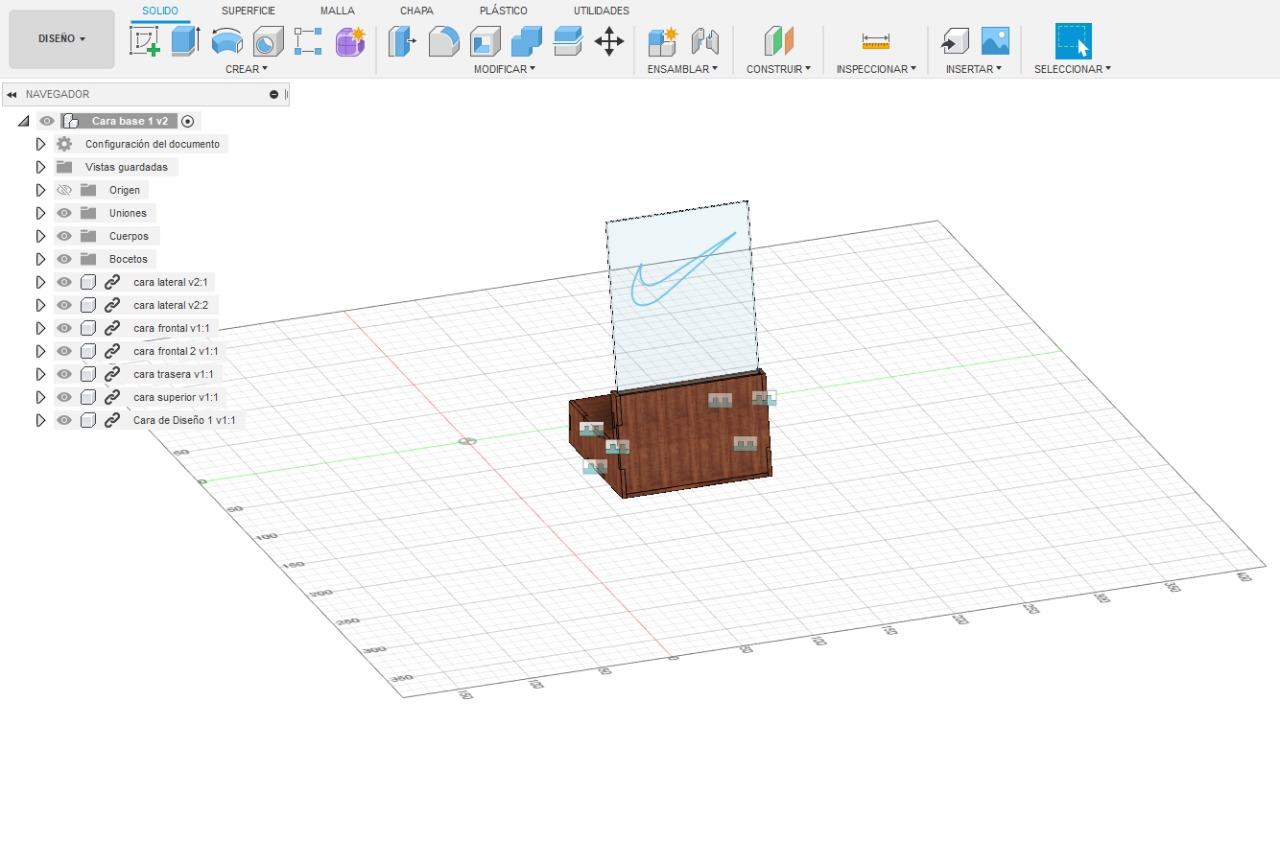This screenshot has width=1280, height=842.
Task: Click the Measure tool icon
Action: [876, 41]
